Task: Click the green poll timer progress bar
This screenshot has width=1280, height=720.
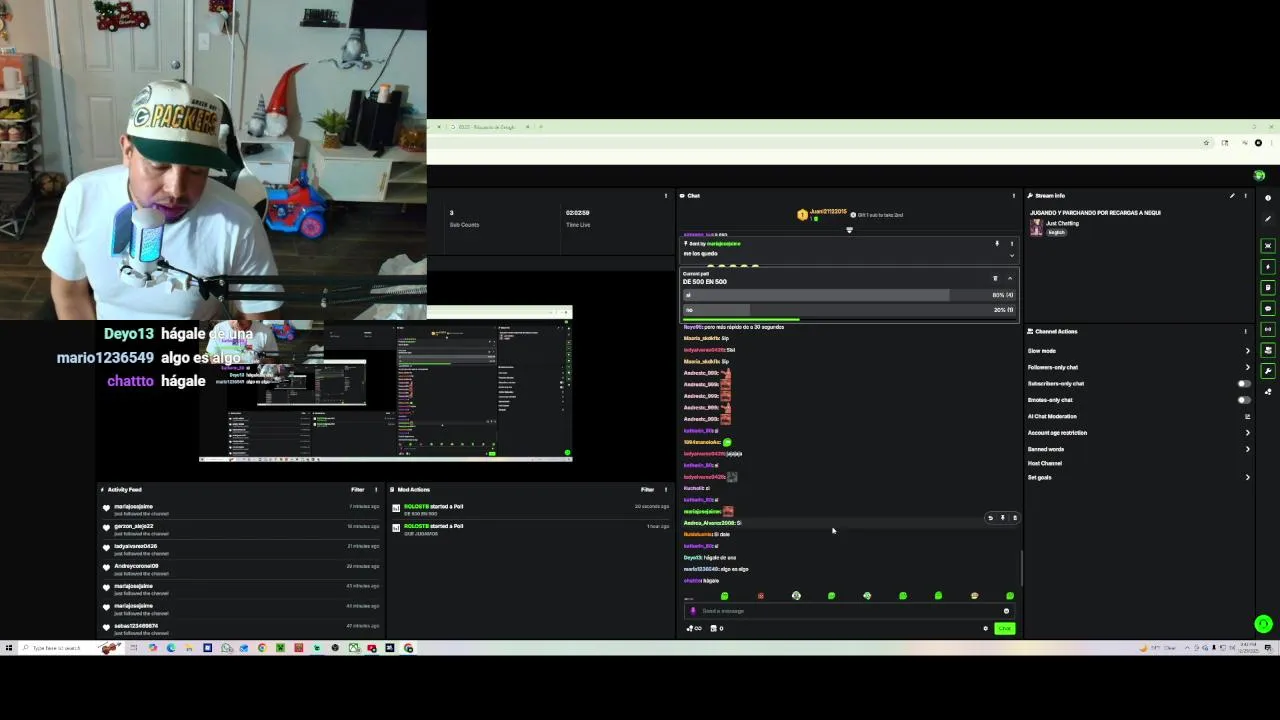Action: (741, 320)
